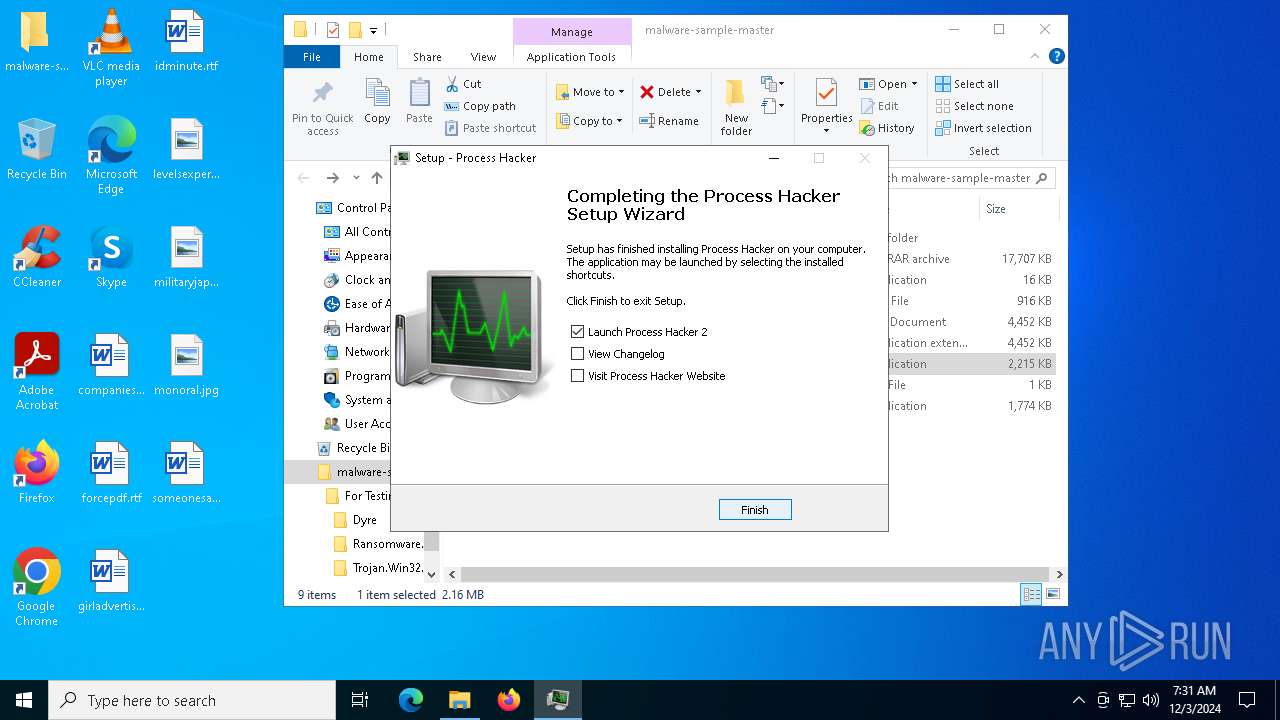1280x720 pixels.
Task: Check the View Changelog option
Action: [577, 353]
